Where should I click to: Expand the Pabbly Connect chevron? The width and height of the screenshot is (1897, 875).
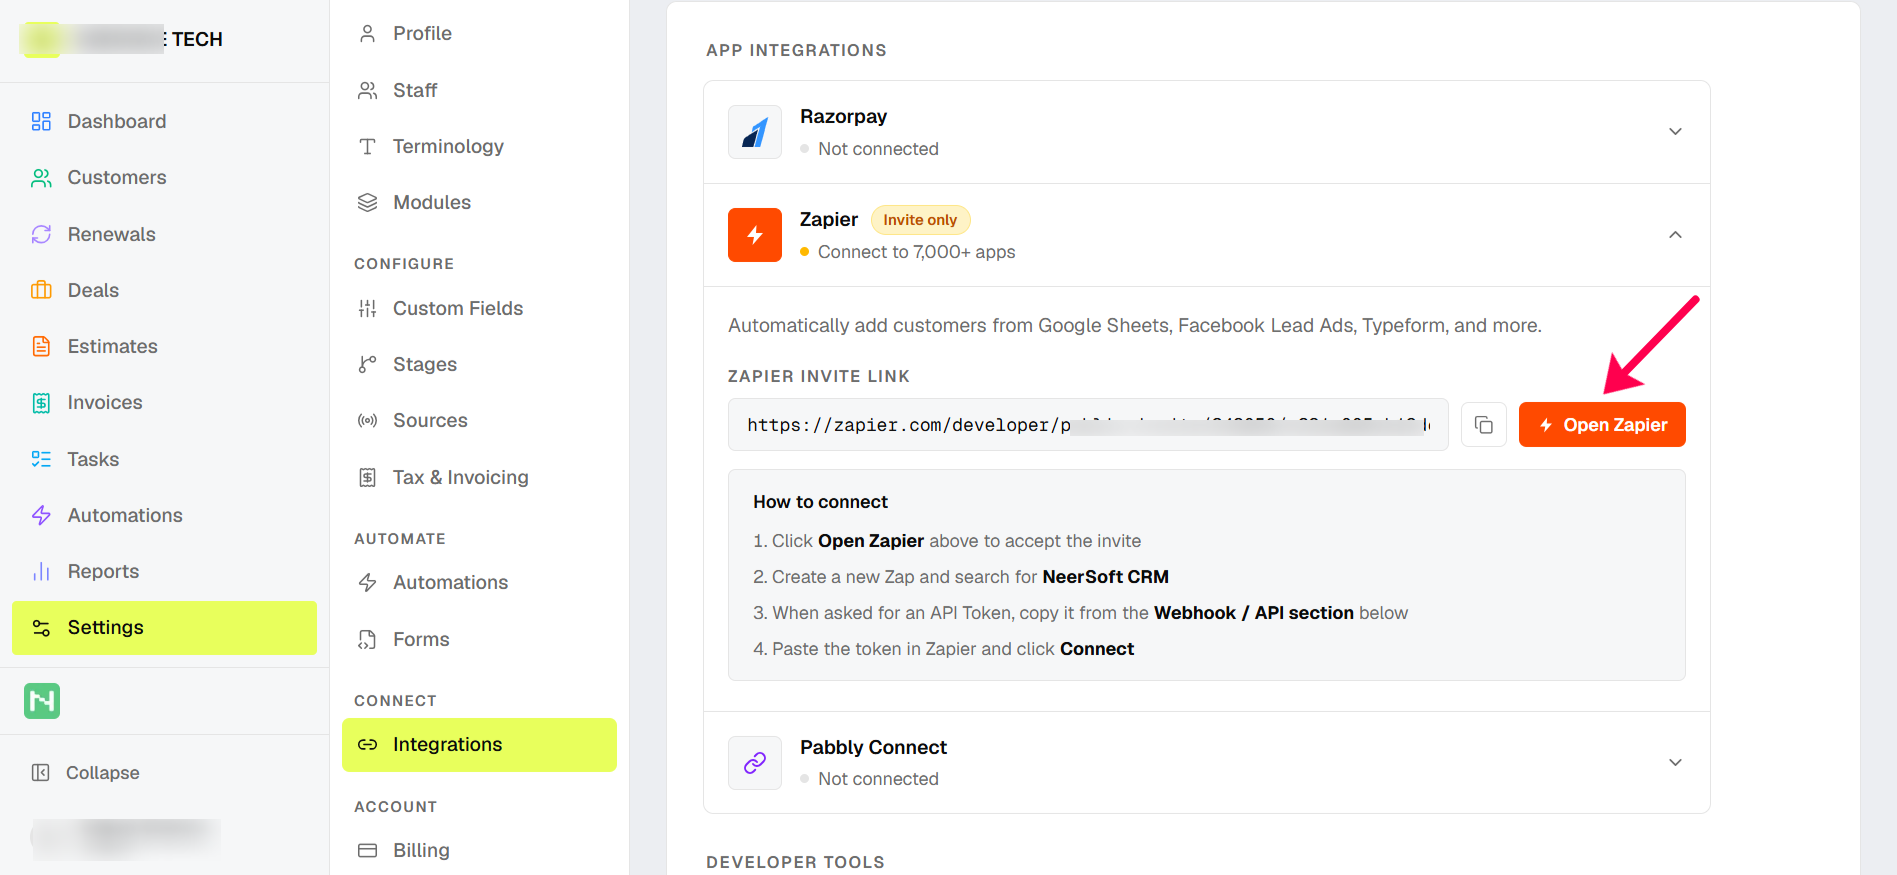1675,763
